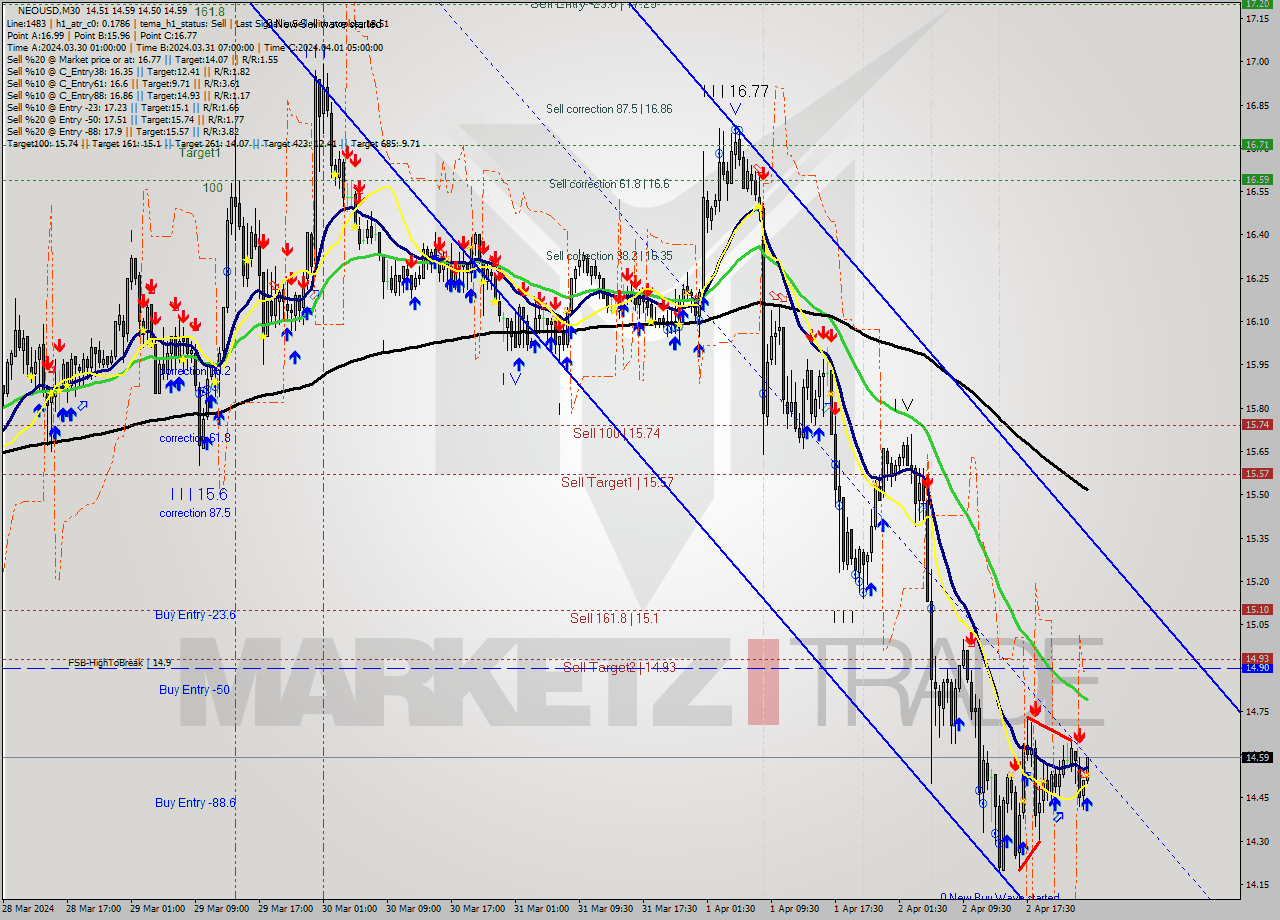The image size is (1280, 920).
Task: Select 'Sell correction 87.5 | 16.86' label
Action: pyautogui.click(x=609, y=109)
